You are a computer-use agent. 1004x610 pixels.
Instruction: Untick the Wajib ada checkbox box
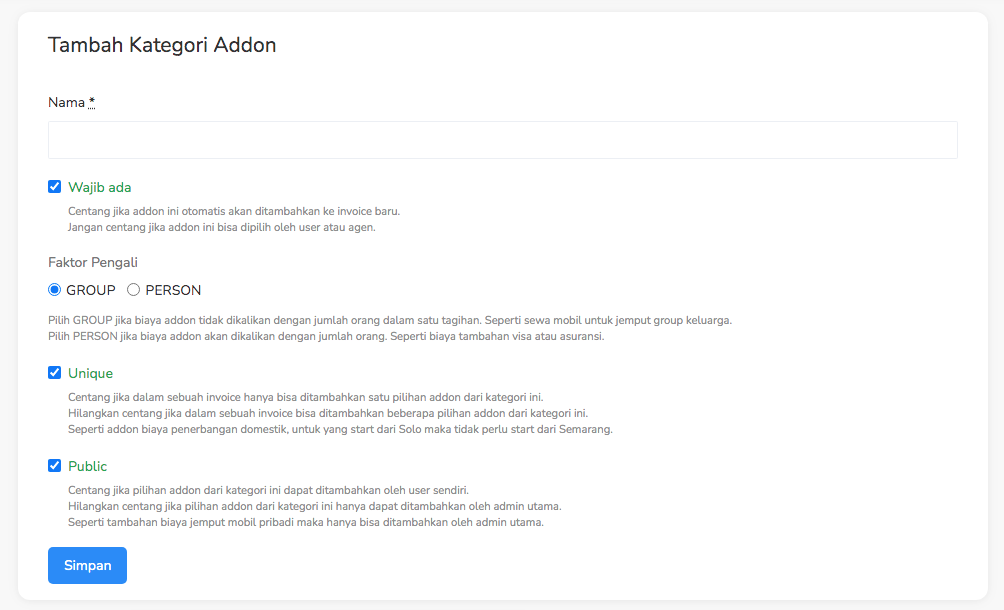coord(55,187)
